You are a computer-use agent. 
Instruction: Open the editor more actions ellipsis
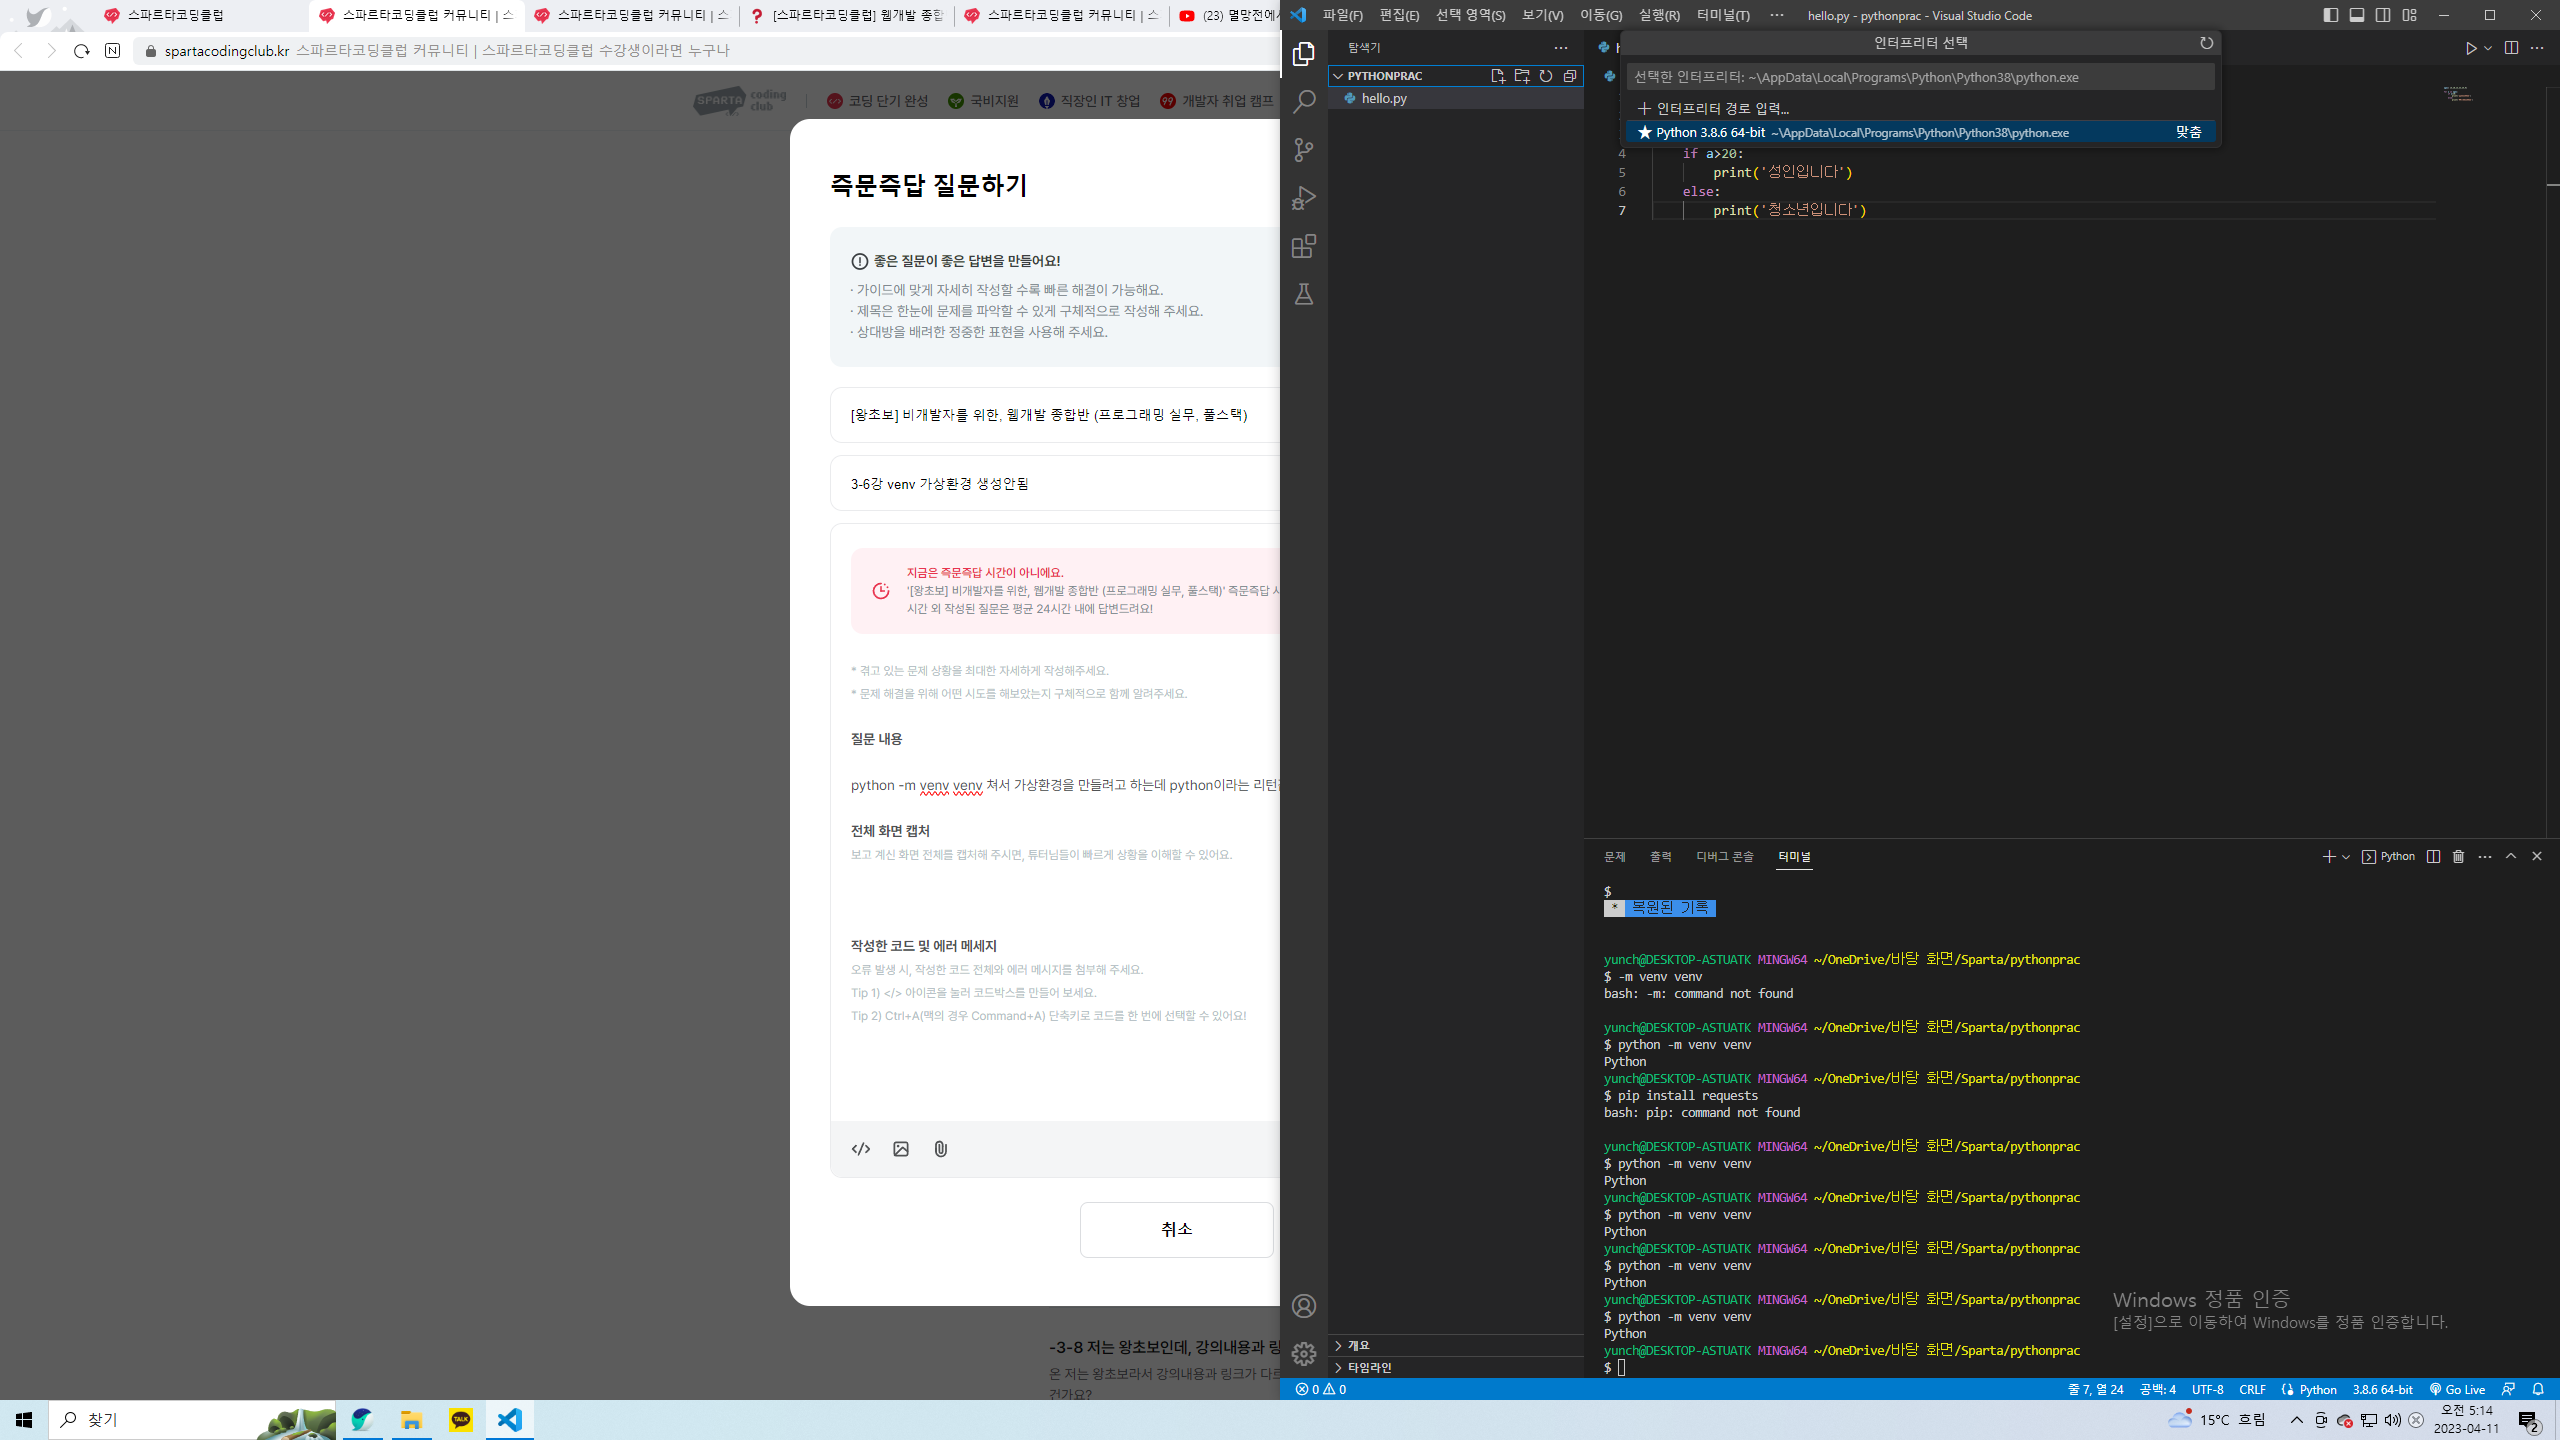pyautogui.click(x=2537, y=48)
